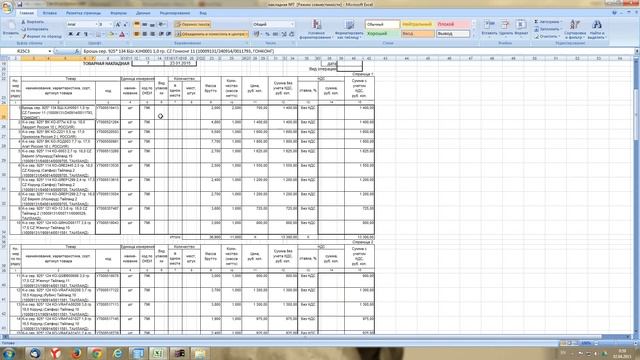The image size is (640, 360).
Task: Open Условное форматирование conditional formatting
Action: tap(316, 29)
